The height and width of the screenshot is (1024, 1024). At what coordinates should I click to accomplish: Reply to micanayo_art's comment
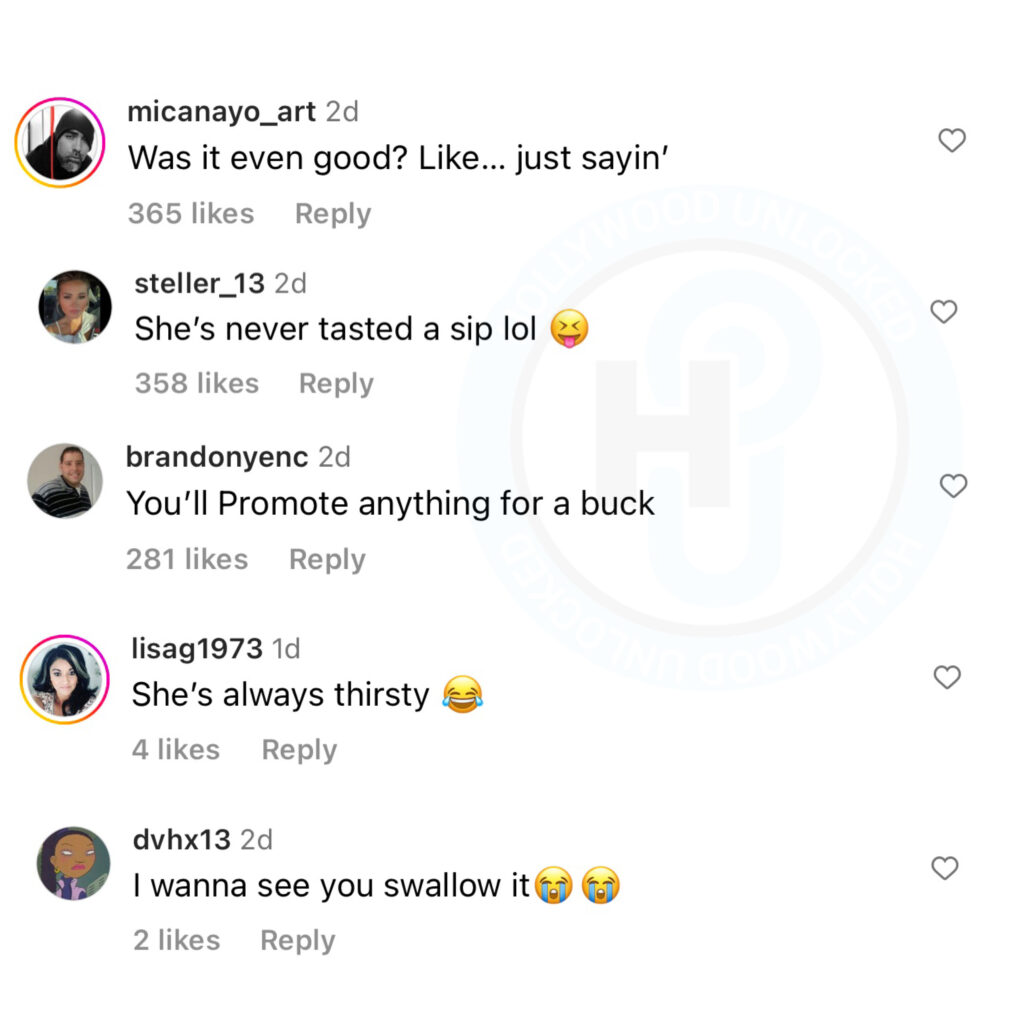pos(333,214)
